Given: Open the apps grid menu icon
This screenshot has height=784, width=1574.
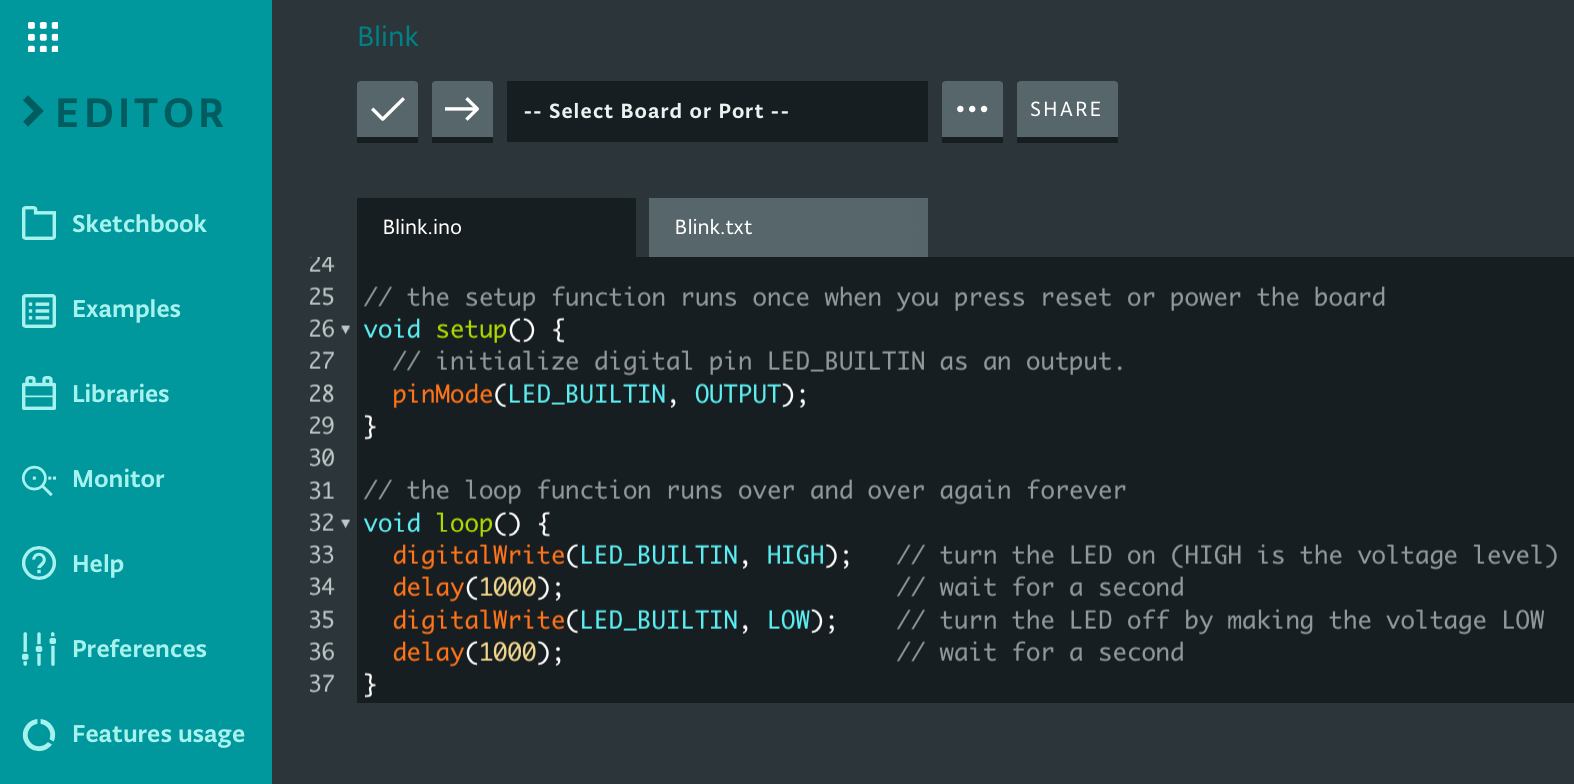Looking at the screenshot, I should pyautogui.click(x=43, y=37).
